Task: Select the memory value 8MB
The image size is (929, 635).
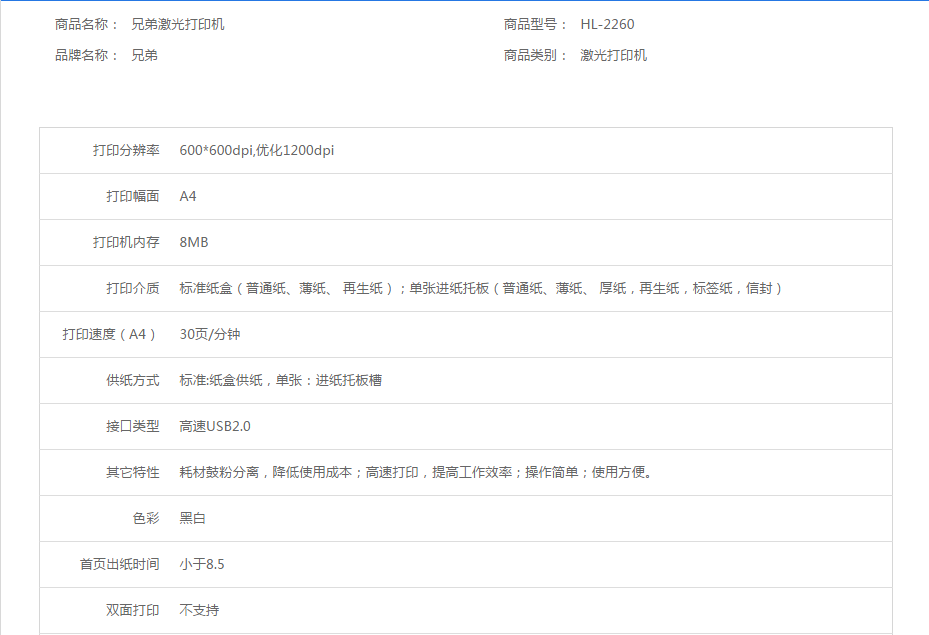Action: (194, 242)
